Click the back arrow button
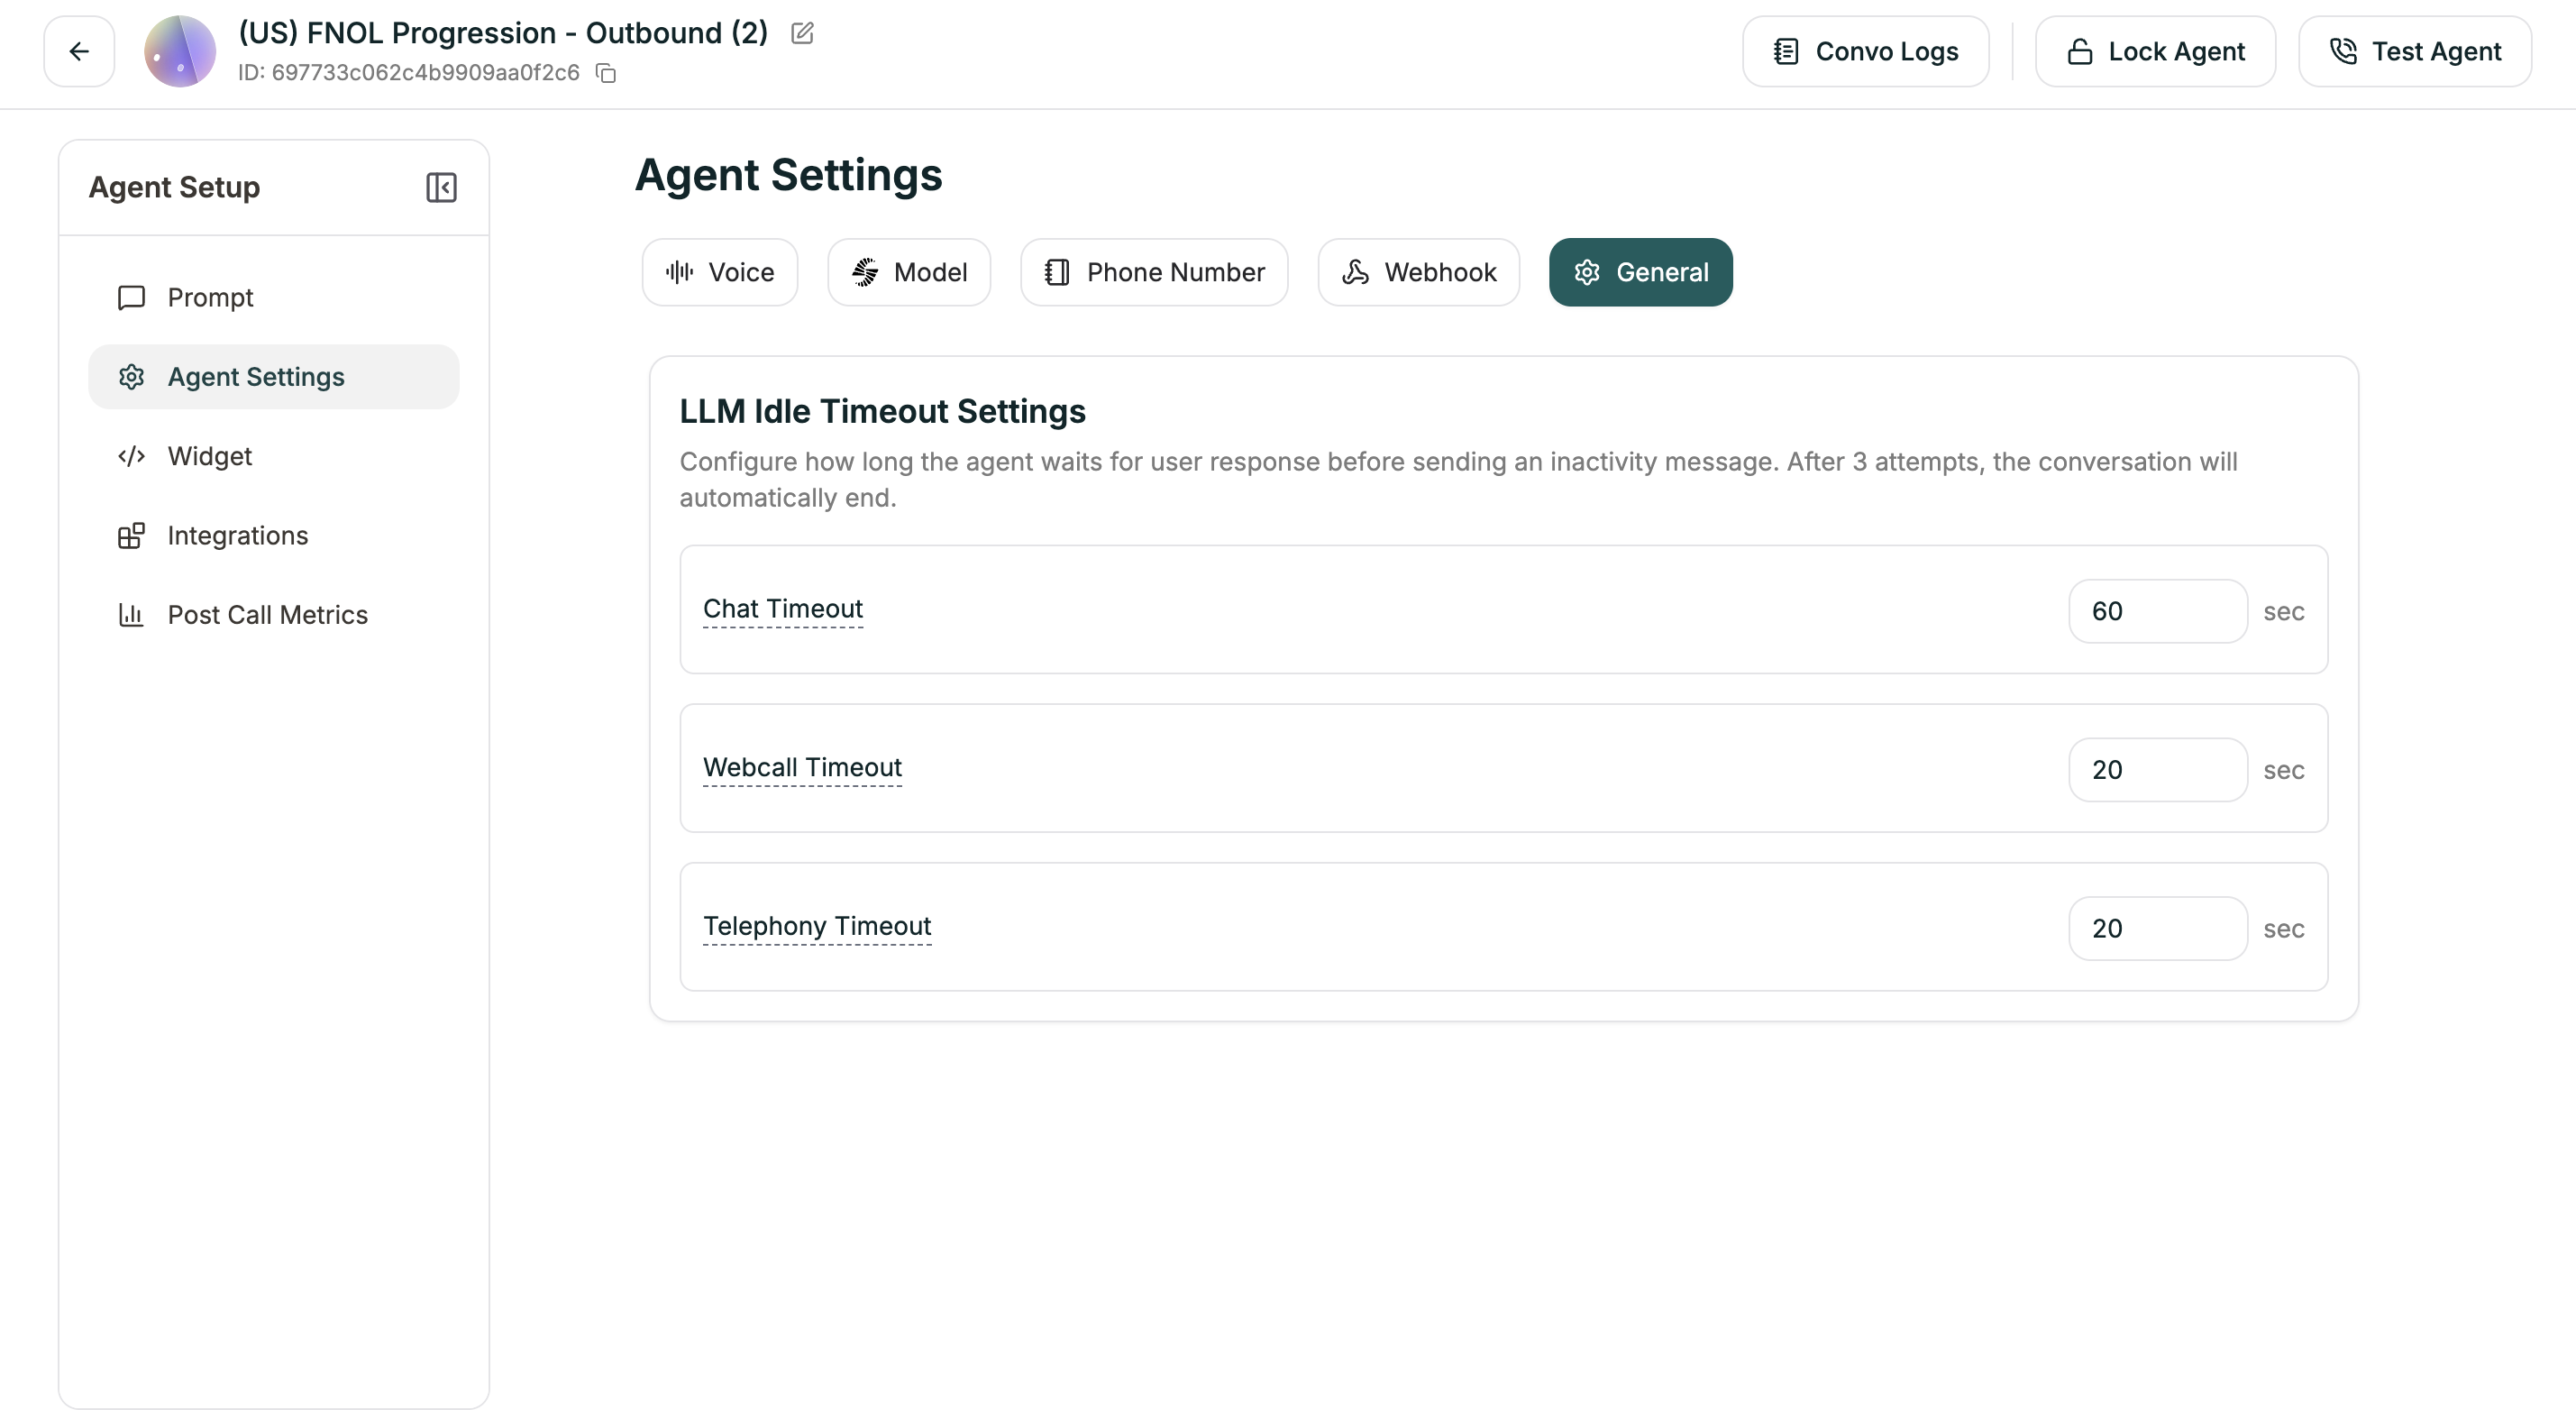The image size is (2576, 1410). 79,51
